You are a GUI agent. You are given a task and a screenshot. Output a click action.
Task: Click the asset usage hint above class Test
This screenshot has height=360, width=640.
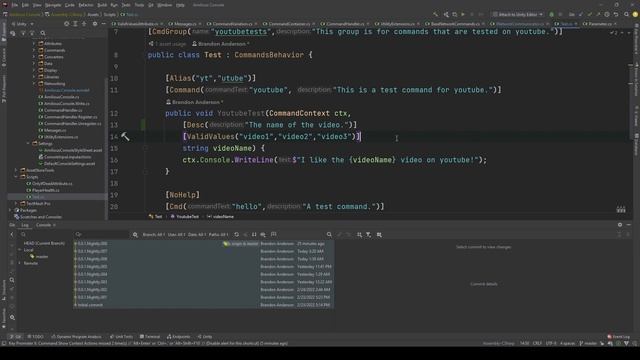167,44
